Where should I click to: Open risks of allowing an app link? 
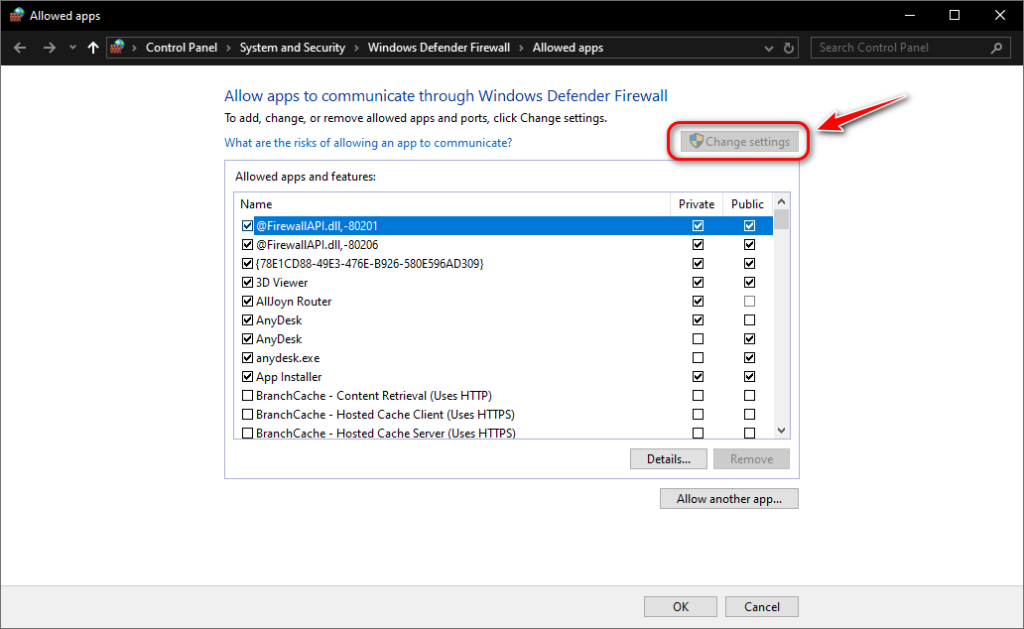pyautogui.click(x=368, y=142)
